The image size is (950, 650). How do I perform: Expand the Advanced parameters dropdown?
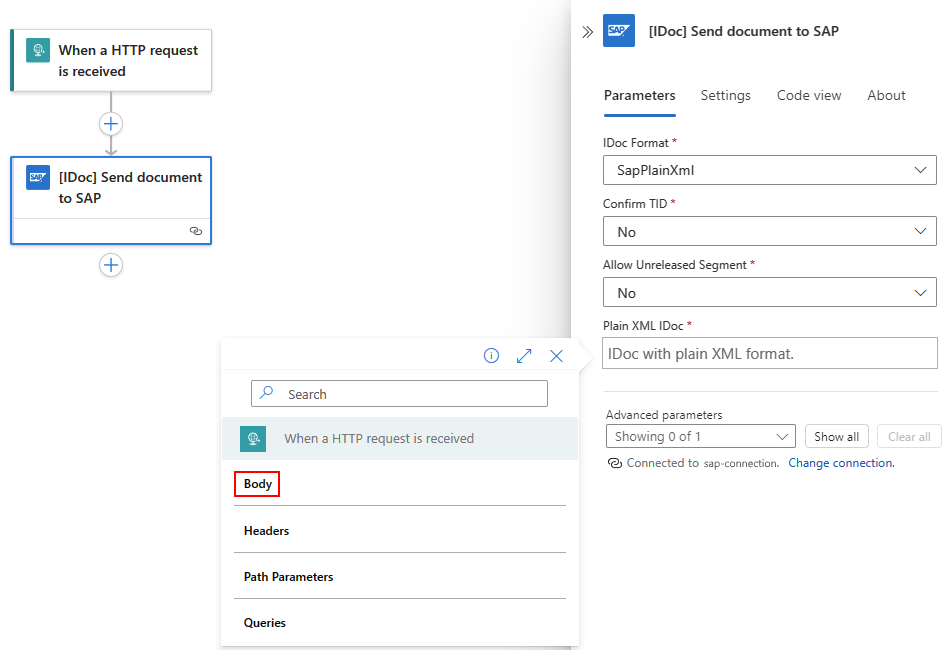tap(700, 436)
